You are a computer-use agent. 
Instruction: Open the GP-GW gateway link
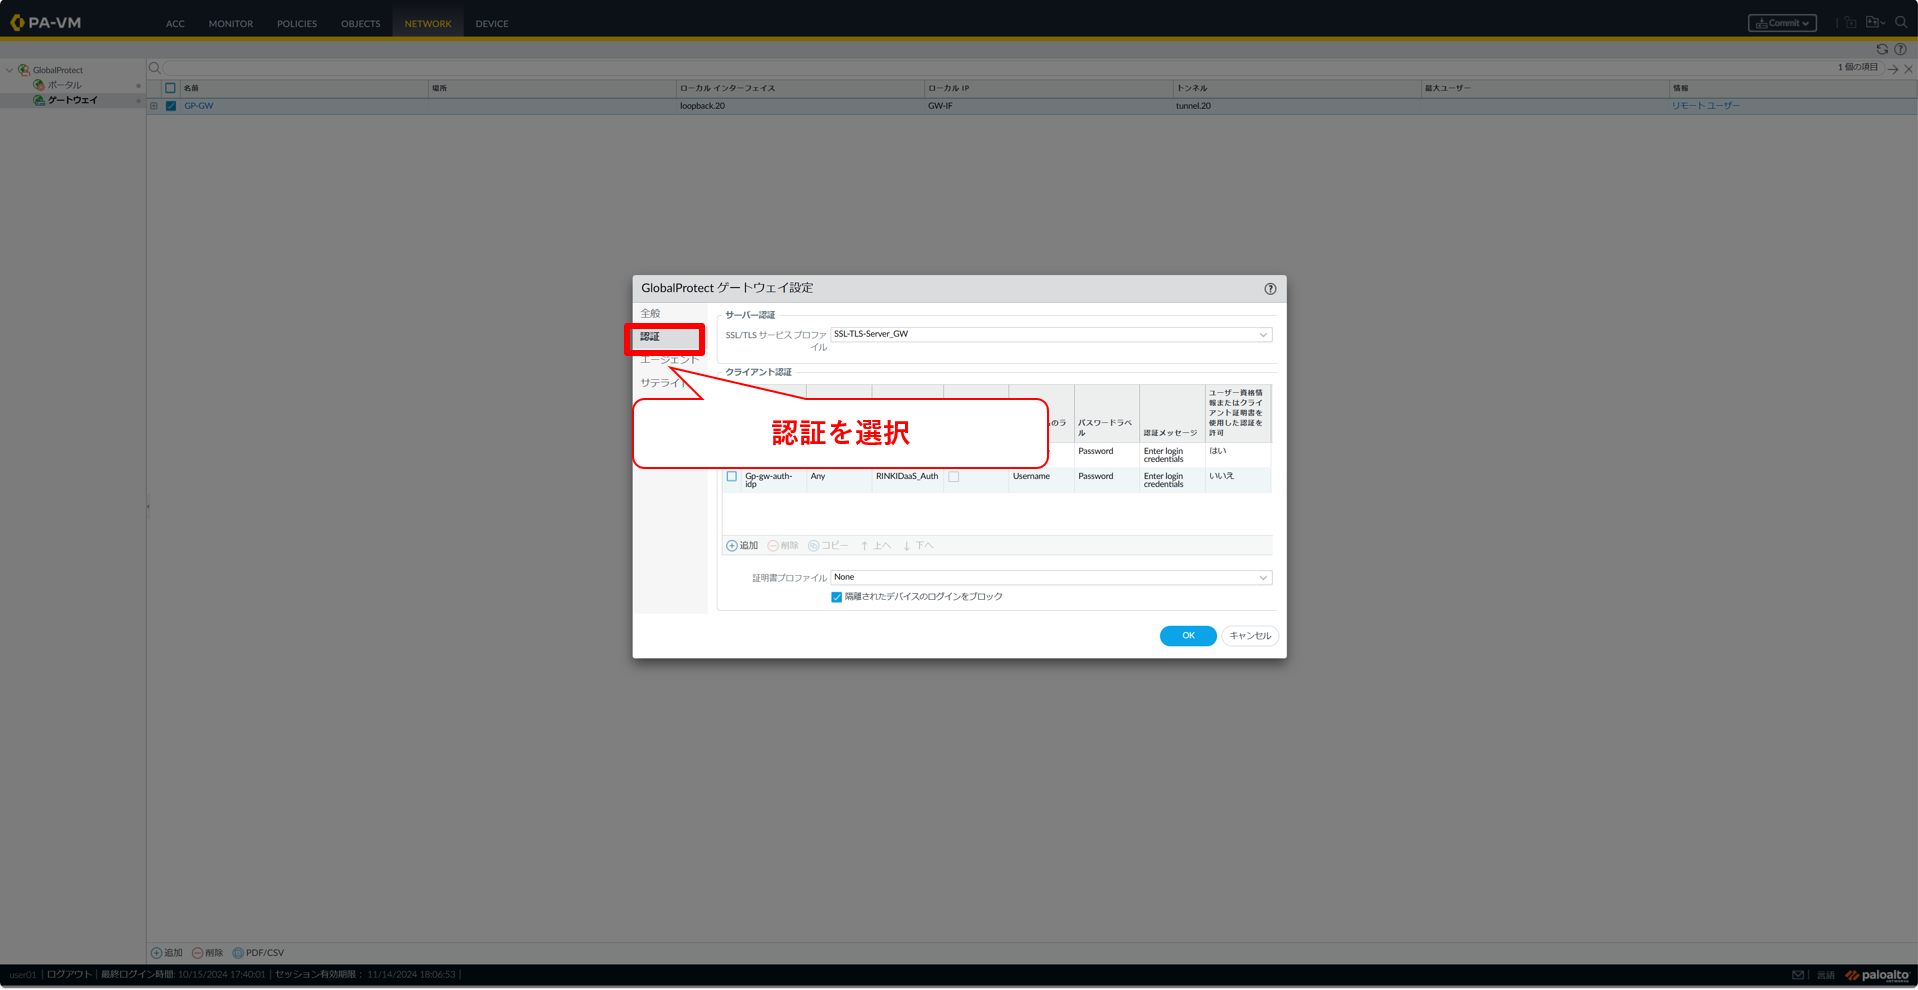(x=199, y=106)
